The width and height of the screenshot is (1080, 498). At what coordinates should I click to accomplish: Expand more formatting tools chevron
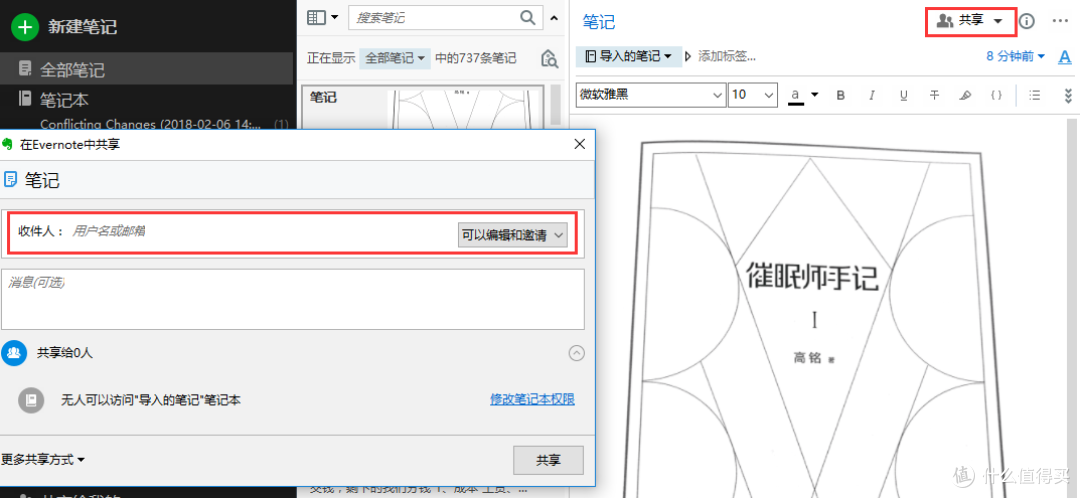(1068, 96)
